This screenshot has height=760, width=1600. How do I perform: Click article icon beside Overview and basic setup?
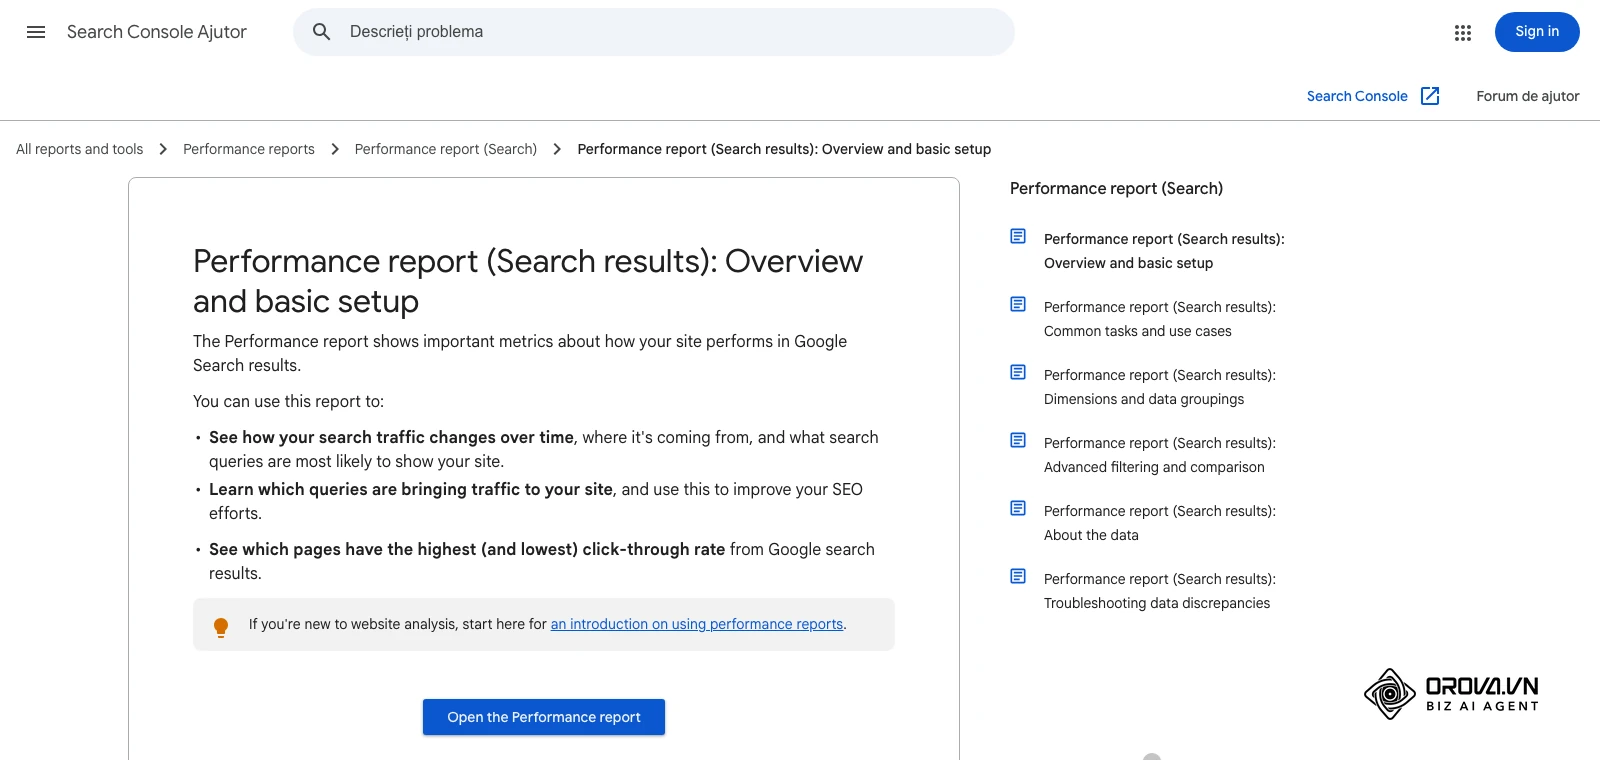[x=1018, y=236]
